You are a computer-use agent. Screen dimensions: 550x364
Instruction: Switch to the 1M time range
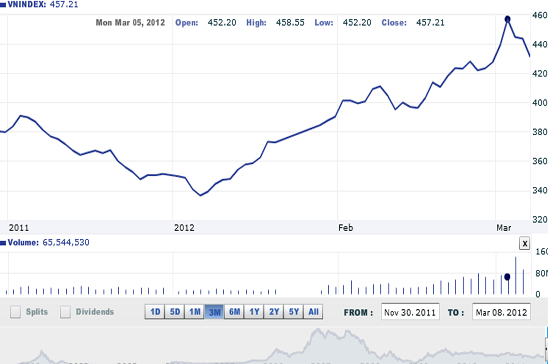click(195, 312)
